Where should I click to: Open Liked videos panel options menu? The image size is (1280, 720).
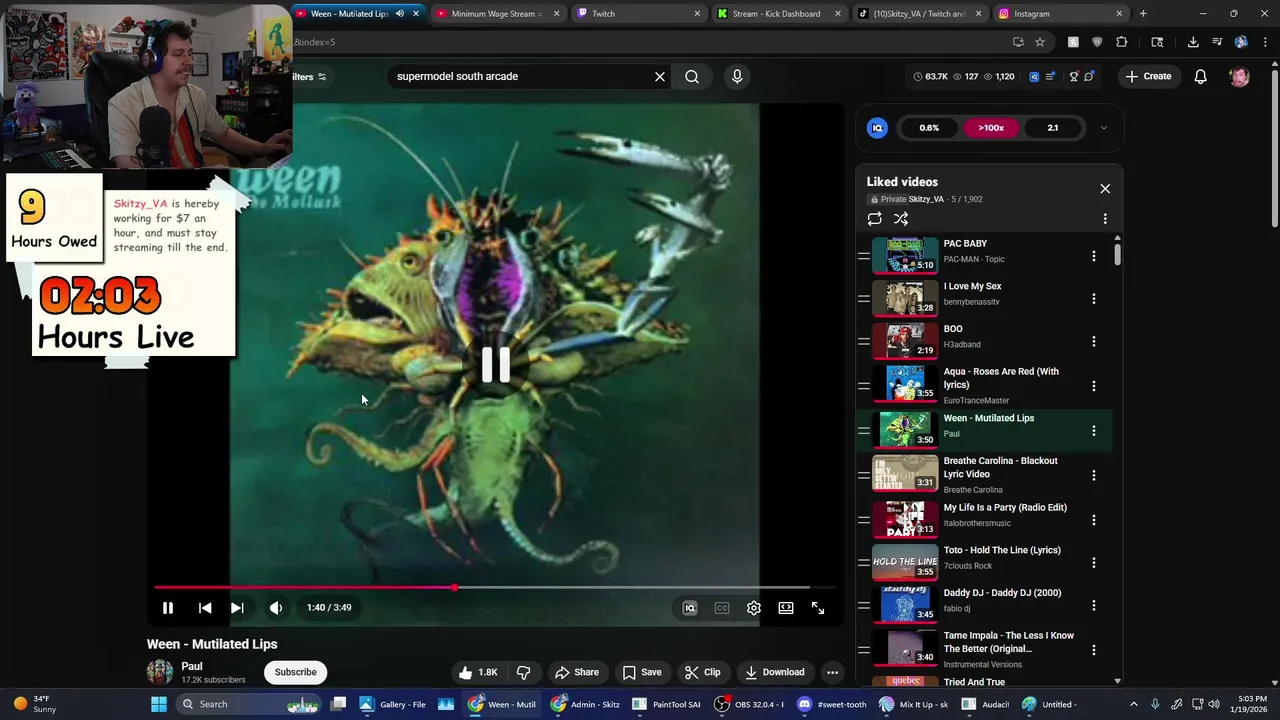point(1105,219)
